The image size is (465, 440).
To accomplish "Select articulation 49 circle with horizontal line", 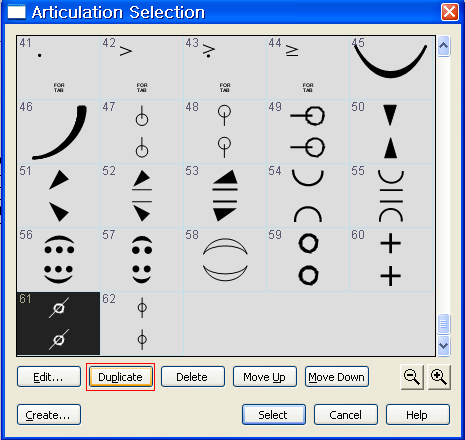I will tap(308, 132).
